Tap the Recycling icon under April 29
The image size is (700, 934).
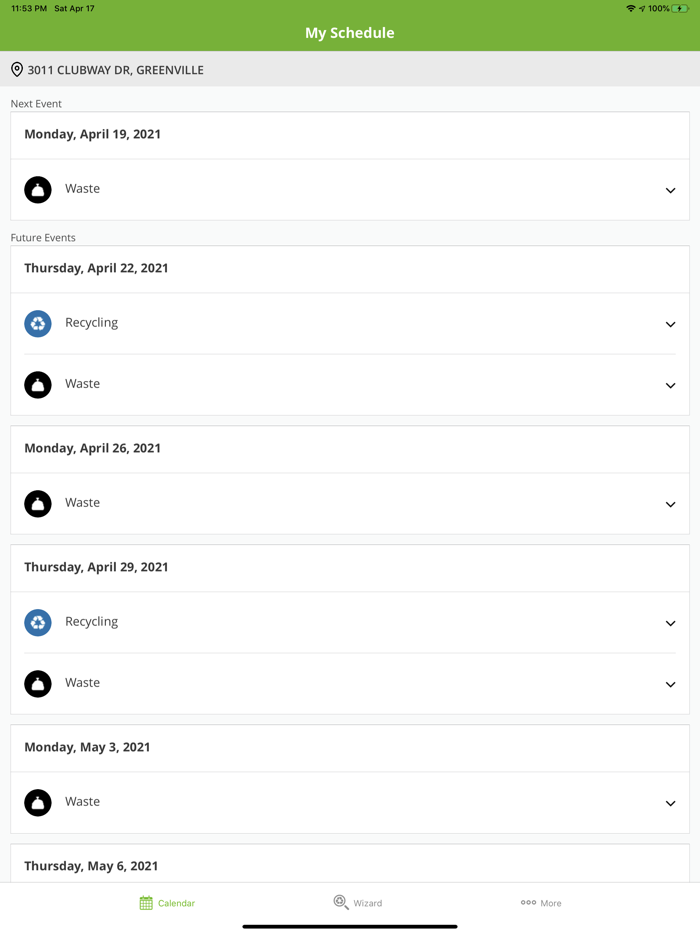(38, 623)
